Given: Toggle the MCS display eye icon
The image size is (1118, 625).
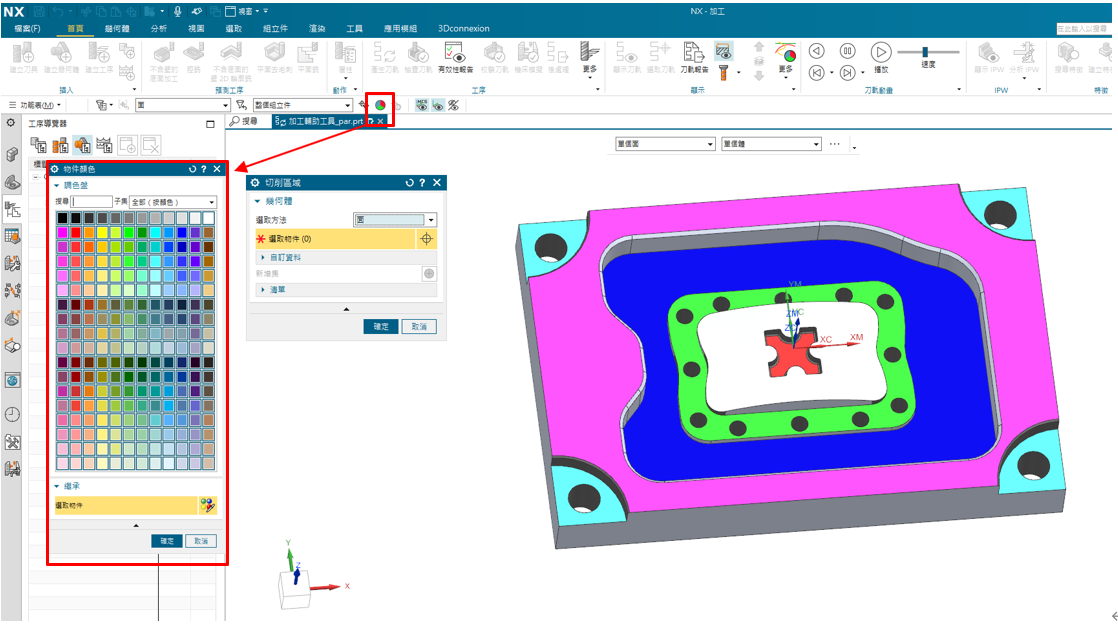Looking at the screenshot, I should point(422,105).
